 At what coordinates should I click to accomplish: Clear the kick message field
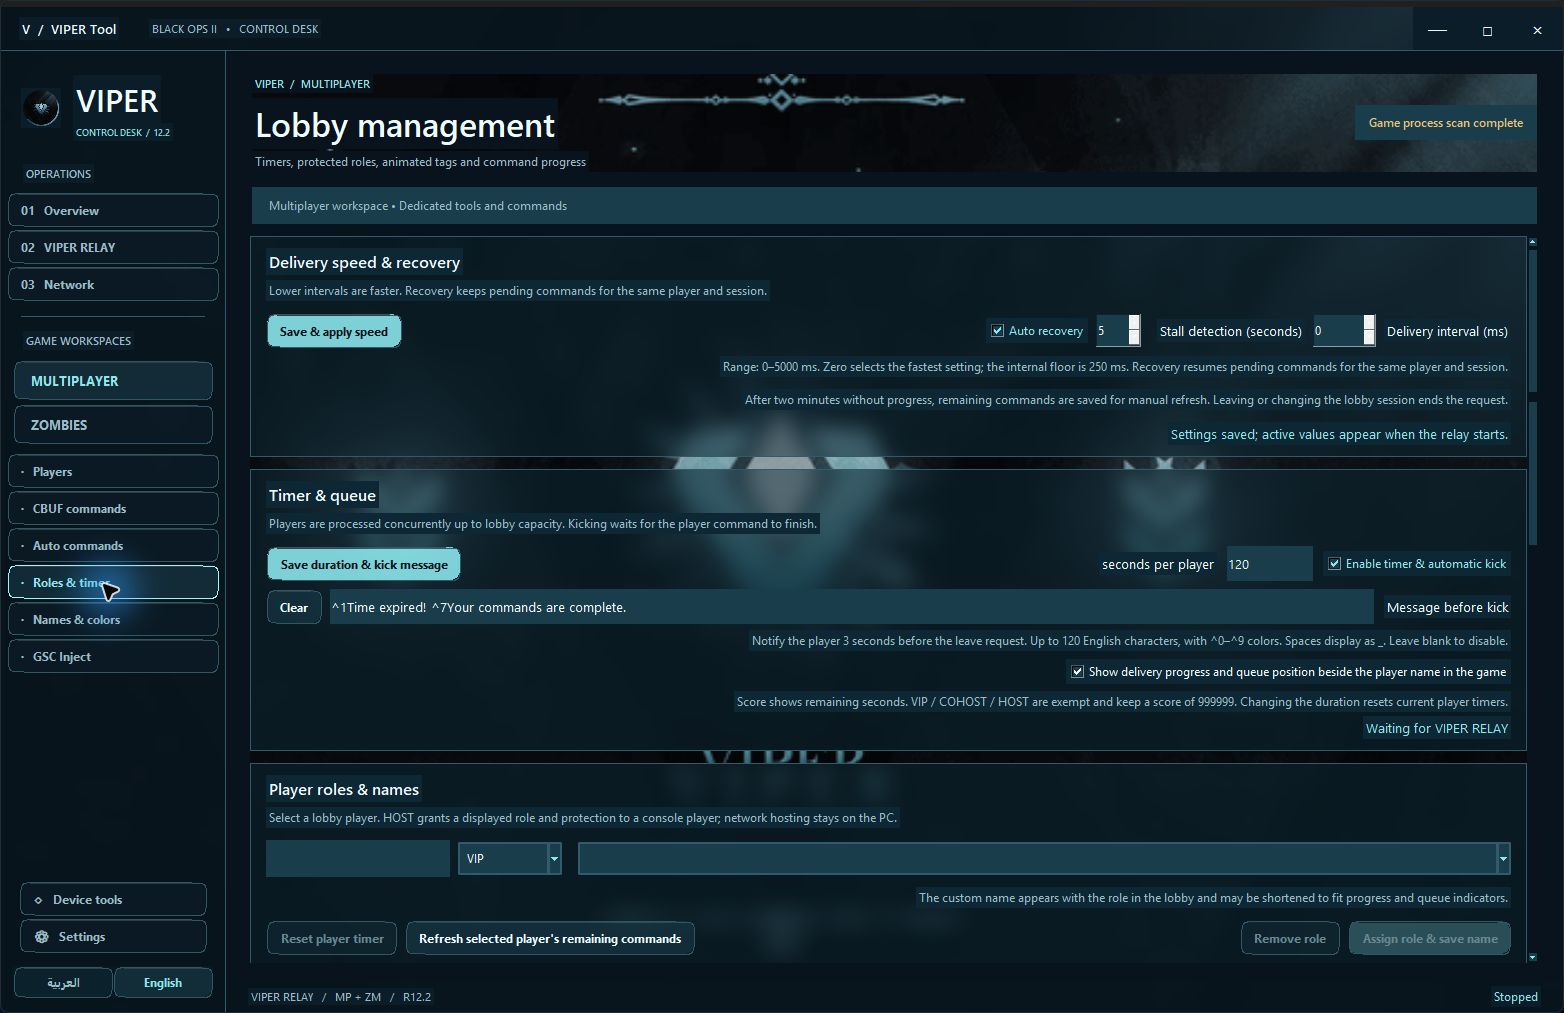coord(294,607)
